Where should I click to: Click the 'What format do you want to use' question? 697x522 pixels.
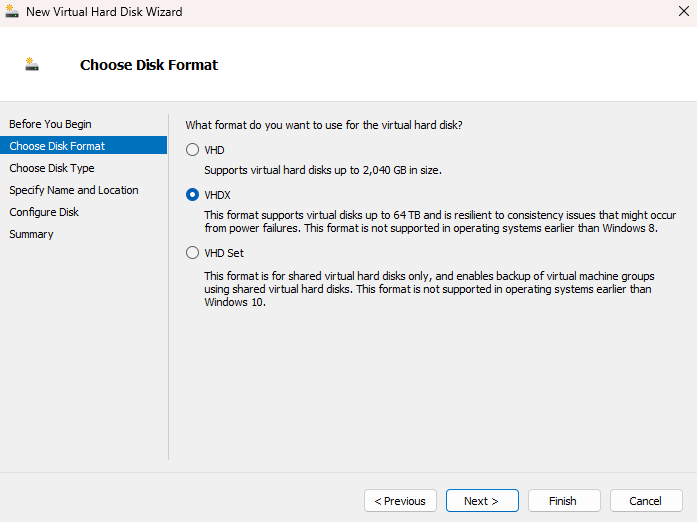324,125
